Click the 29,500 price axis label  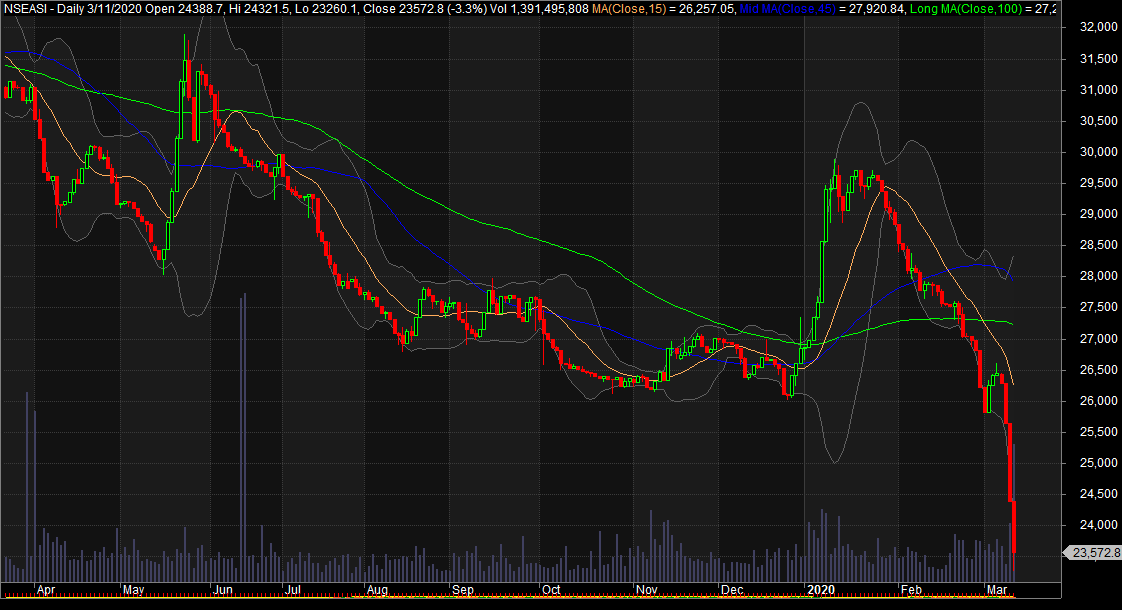click(1098, 183)
